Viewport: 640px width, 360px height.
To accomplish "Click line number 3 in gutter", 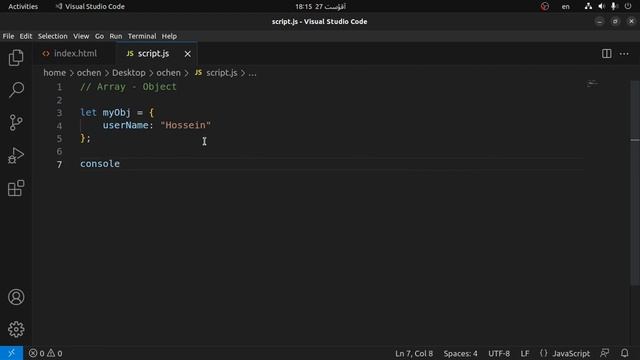I will coord(60,113).
